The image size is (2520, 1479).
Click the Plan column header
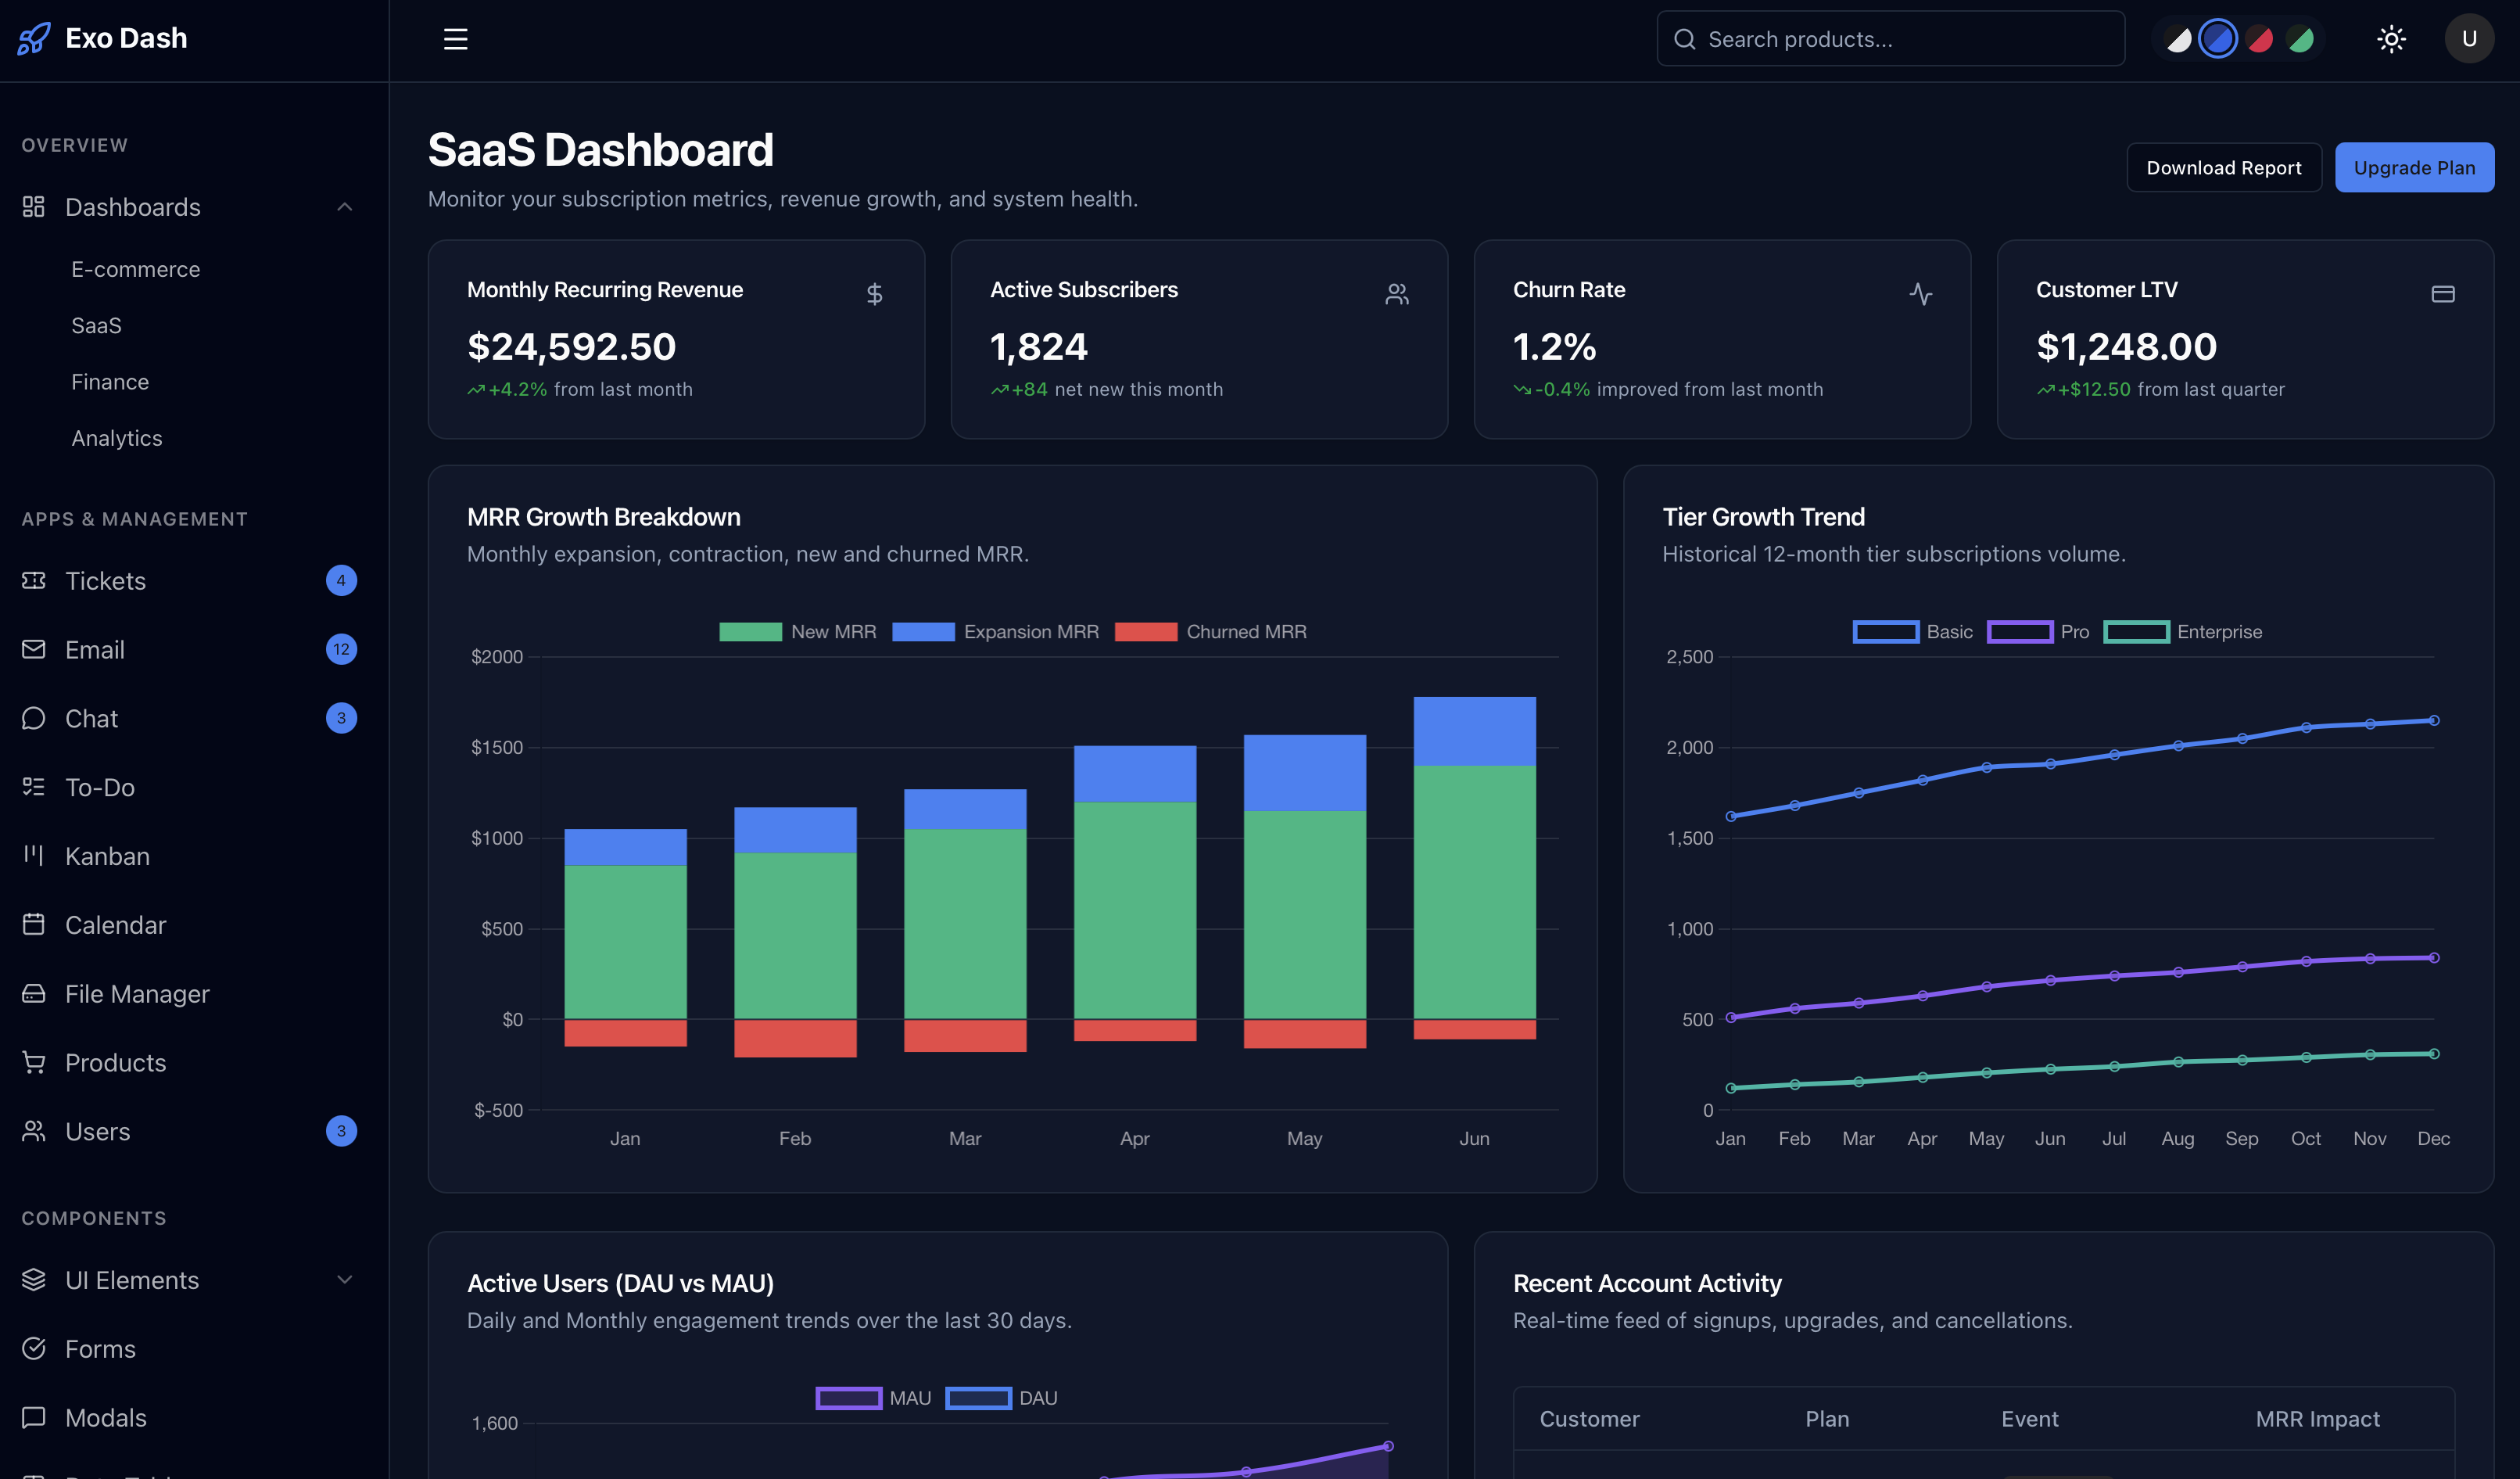1827,1419
